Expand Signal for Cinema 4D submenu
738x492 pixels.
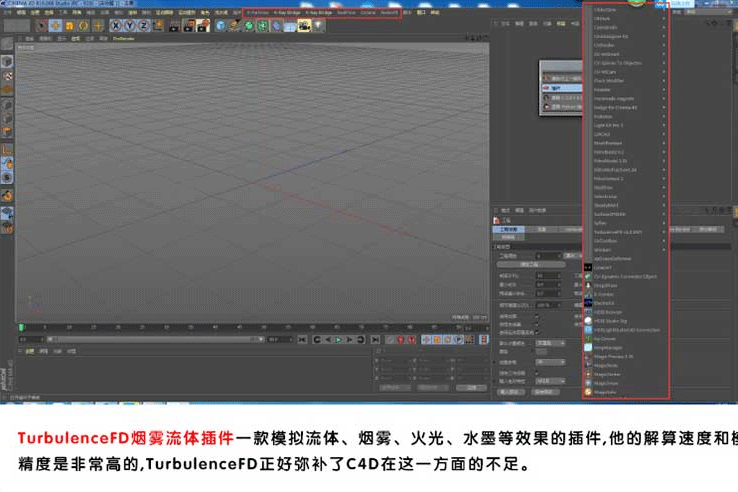click(627, 108)
